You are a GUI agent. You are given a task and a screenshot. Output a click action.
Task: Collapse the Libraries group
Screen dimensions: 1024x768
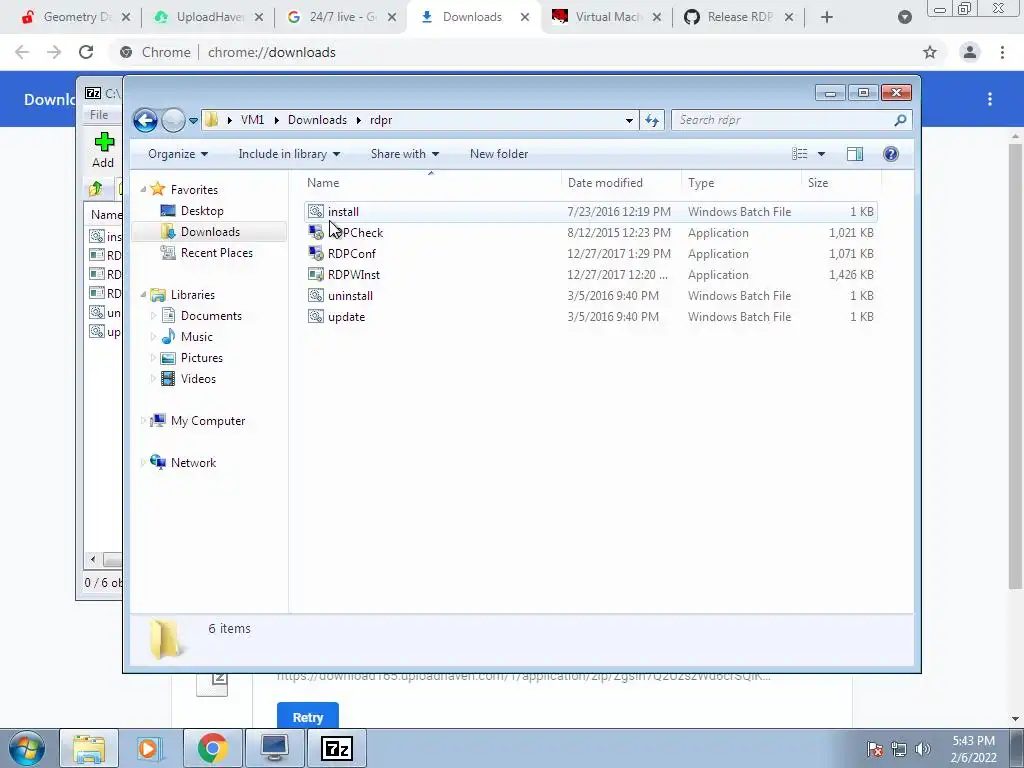click(143, 295)
